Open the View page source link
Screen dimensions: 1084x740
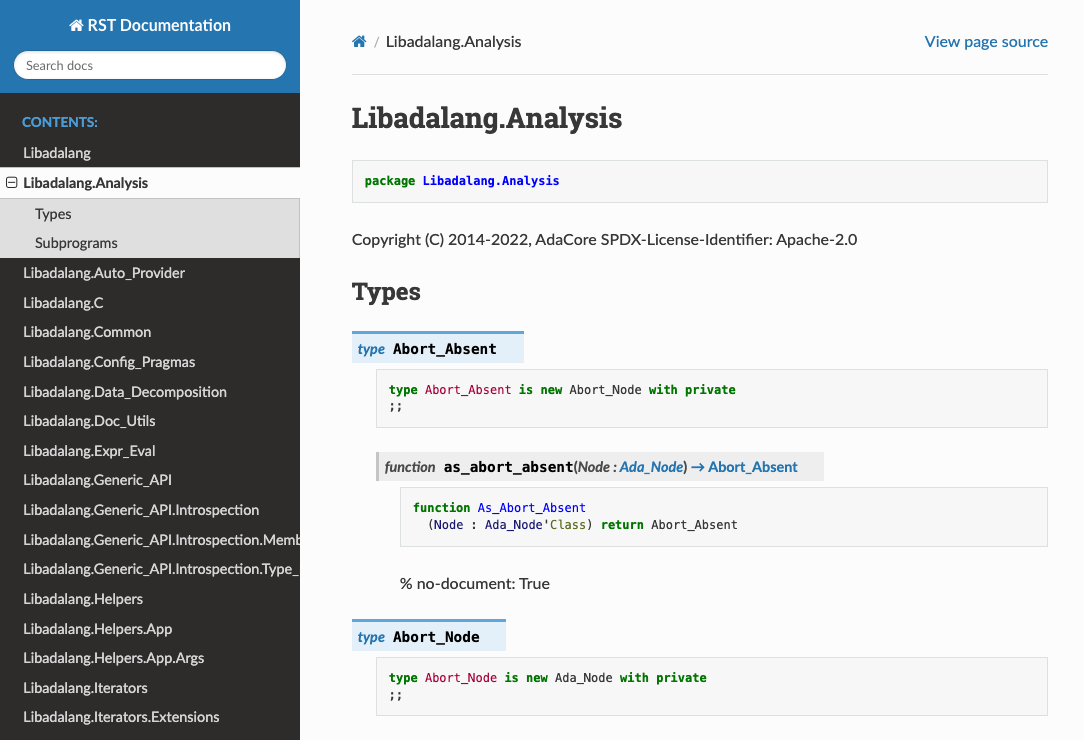click(x=986, y=41)
